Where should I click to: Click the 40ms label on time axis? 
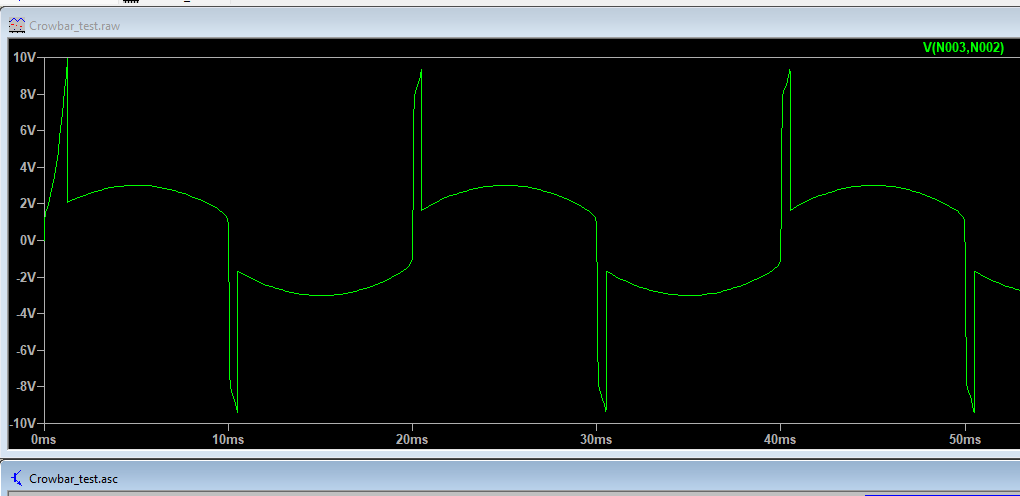pyautogui.click(x=780, y=440)
